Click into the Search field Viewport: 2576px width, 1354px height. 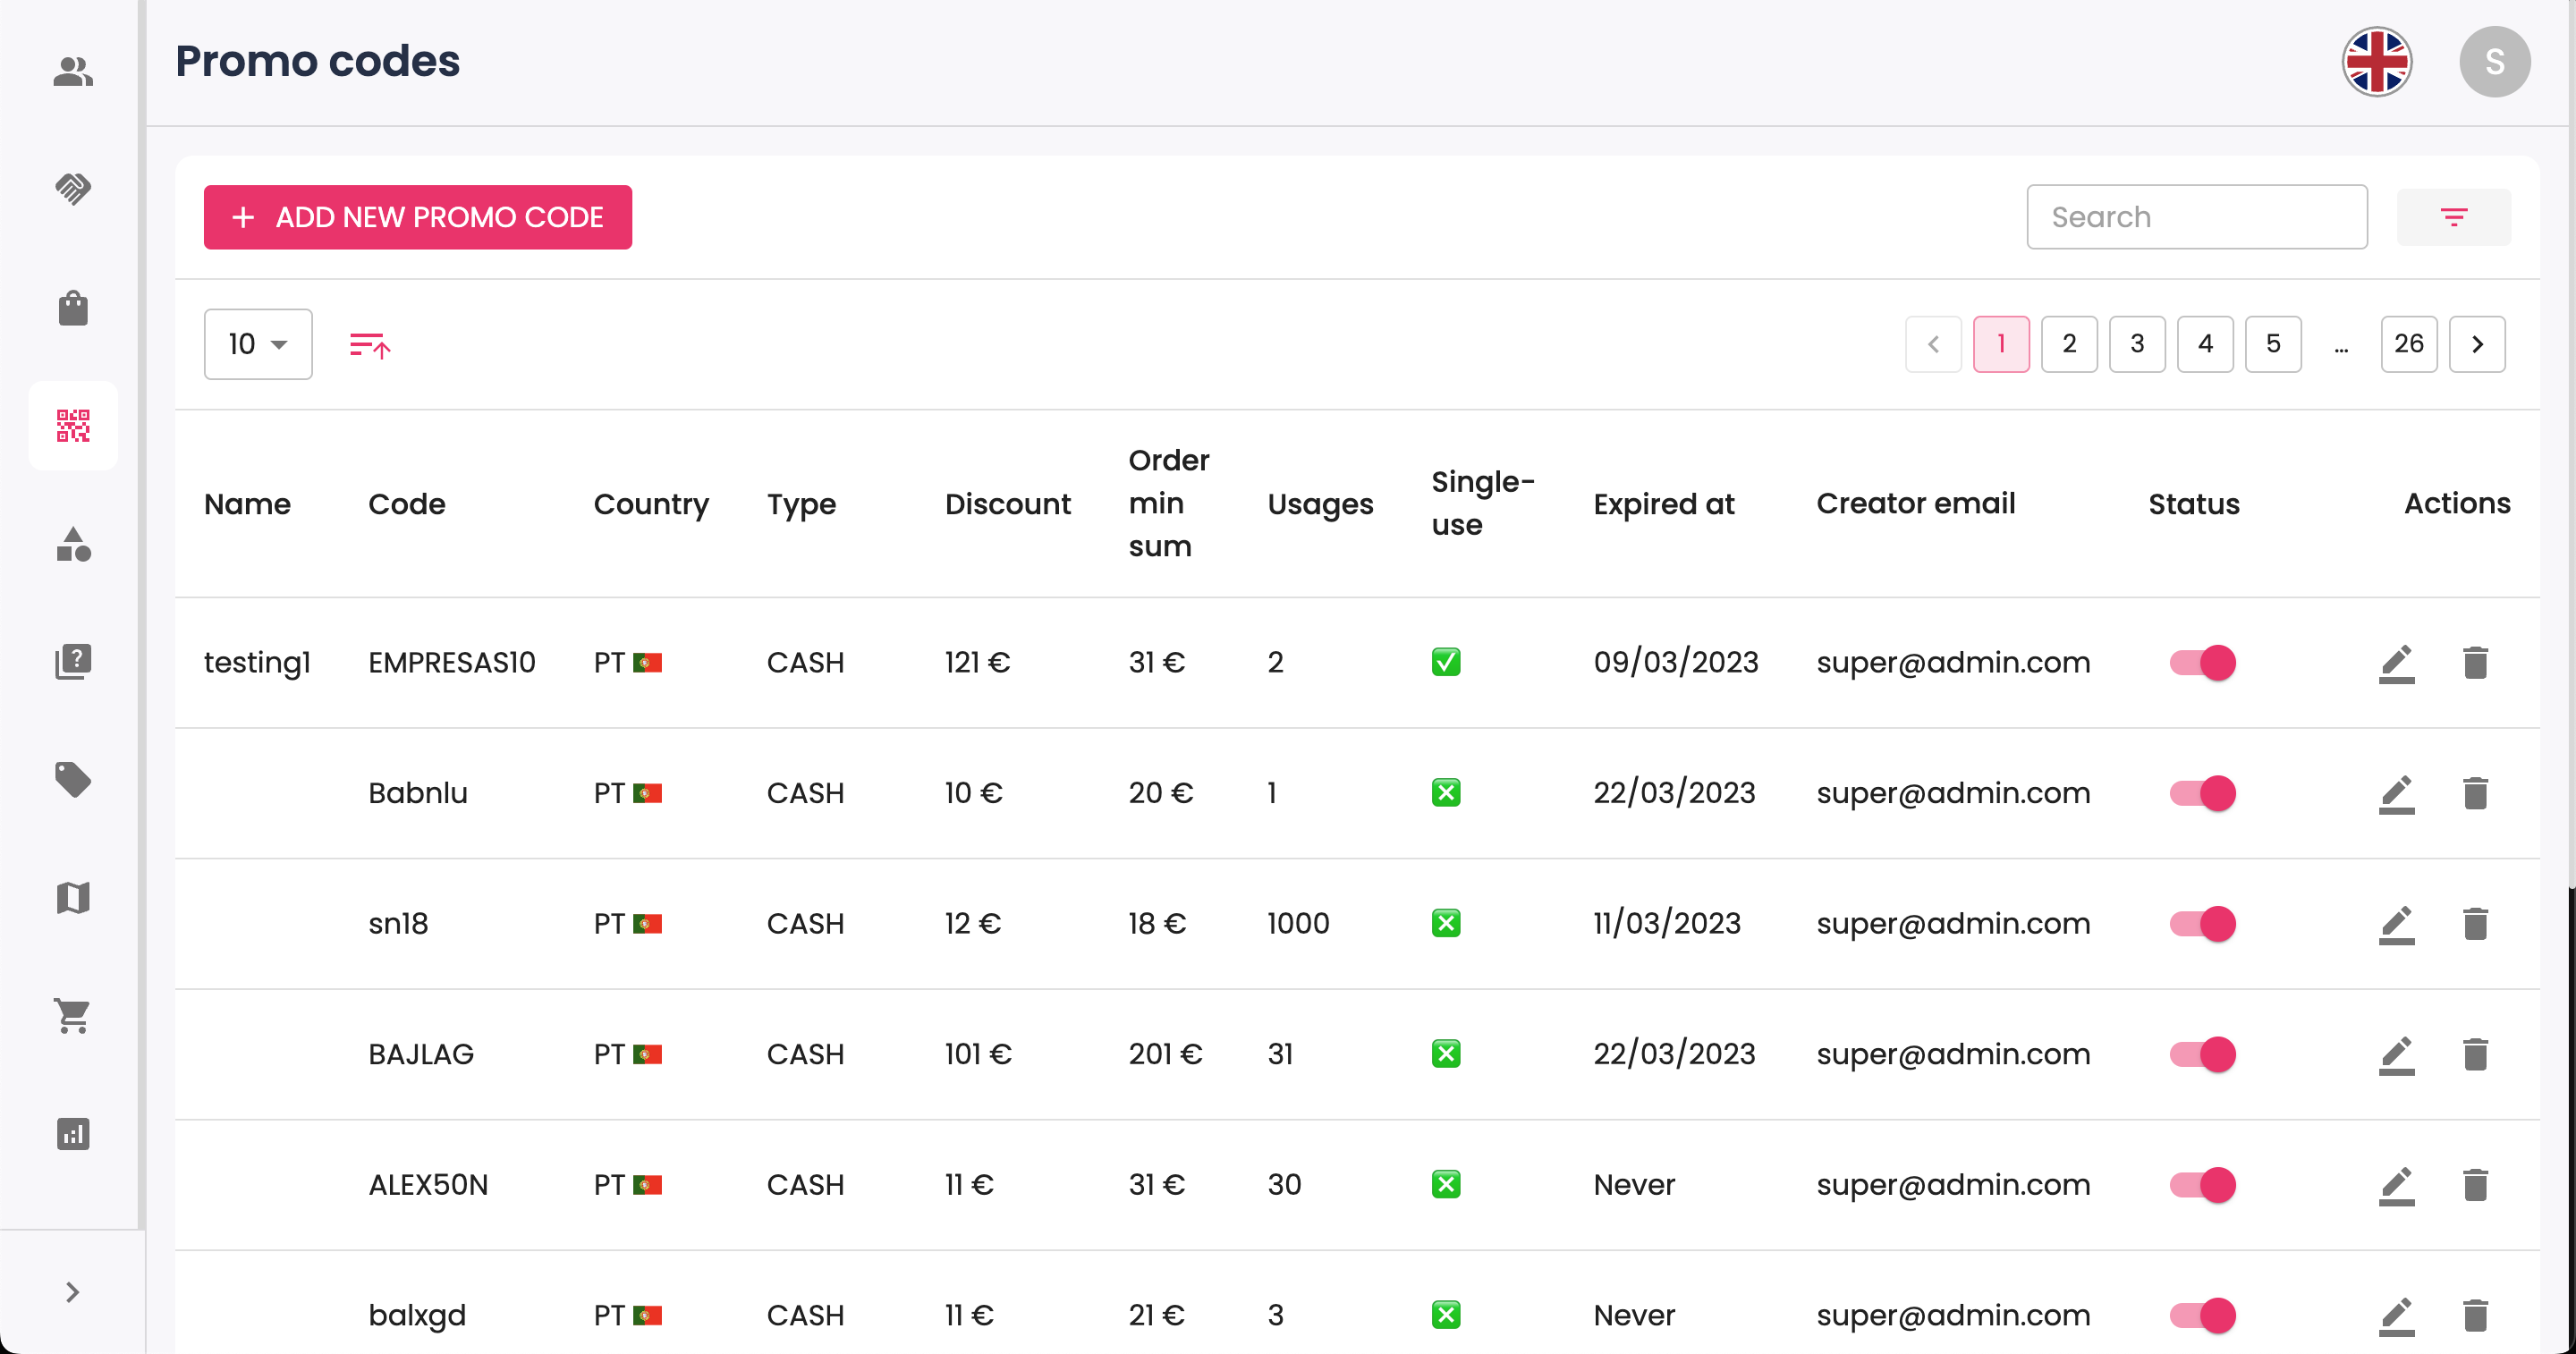coord(2196,217)
